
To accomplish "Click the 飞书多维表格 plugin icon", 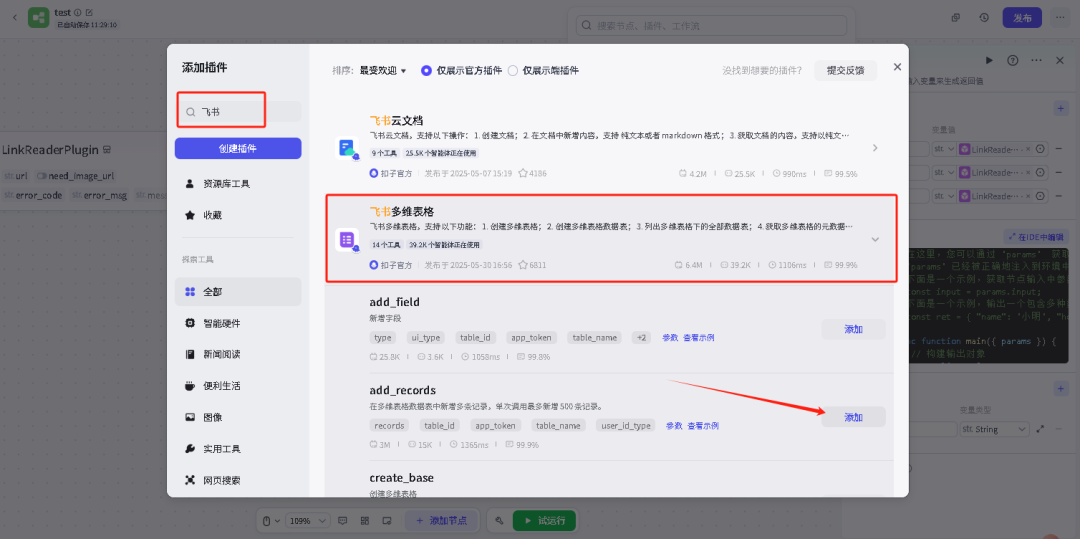I will (347, 240).
